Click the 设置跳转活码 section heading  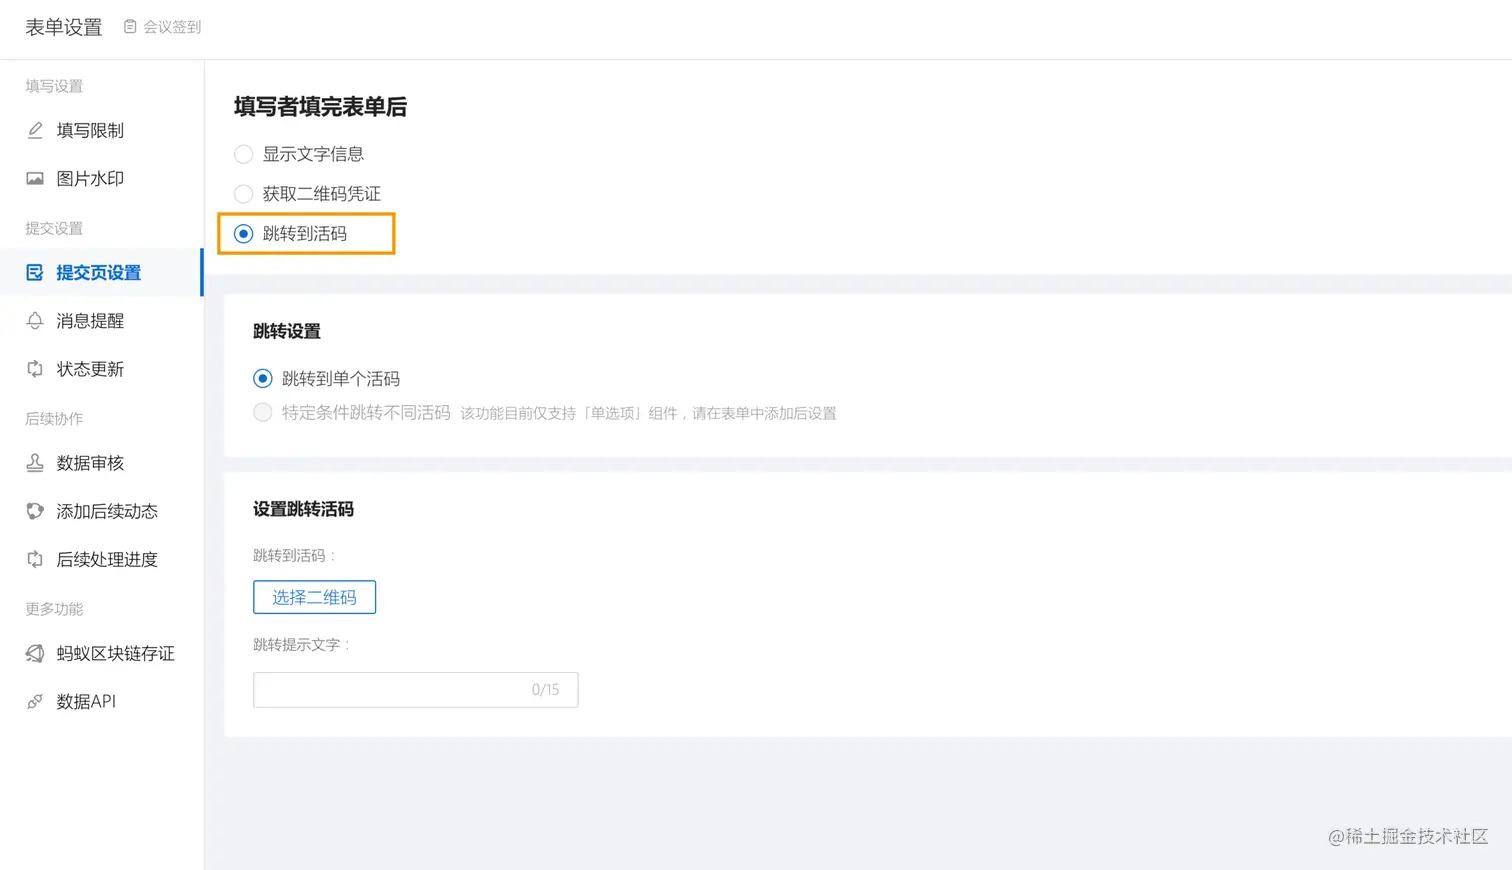click(303, 509)
